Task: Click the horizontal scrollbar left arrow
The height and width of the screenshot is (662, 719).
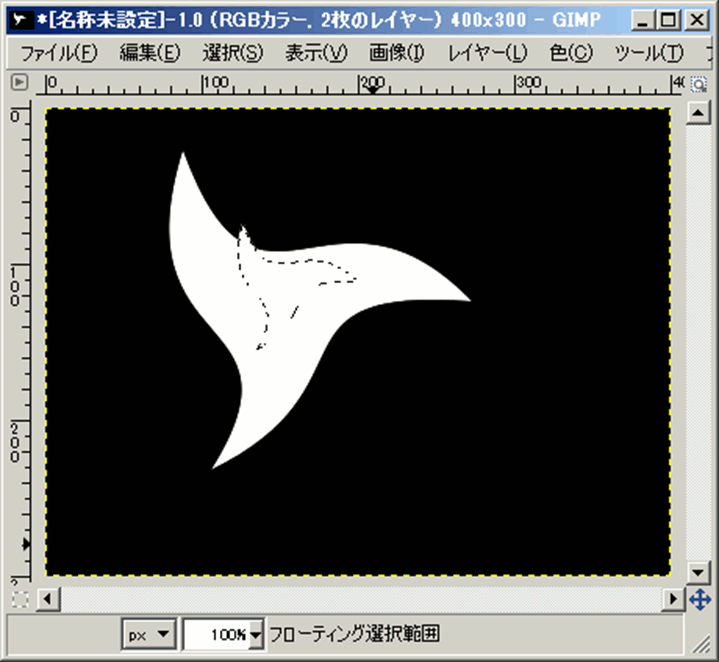Action: [x=45, y=600]
